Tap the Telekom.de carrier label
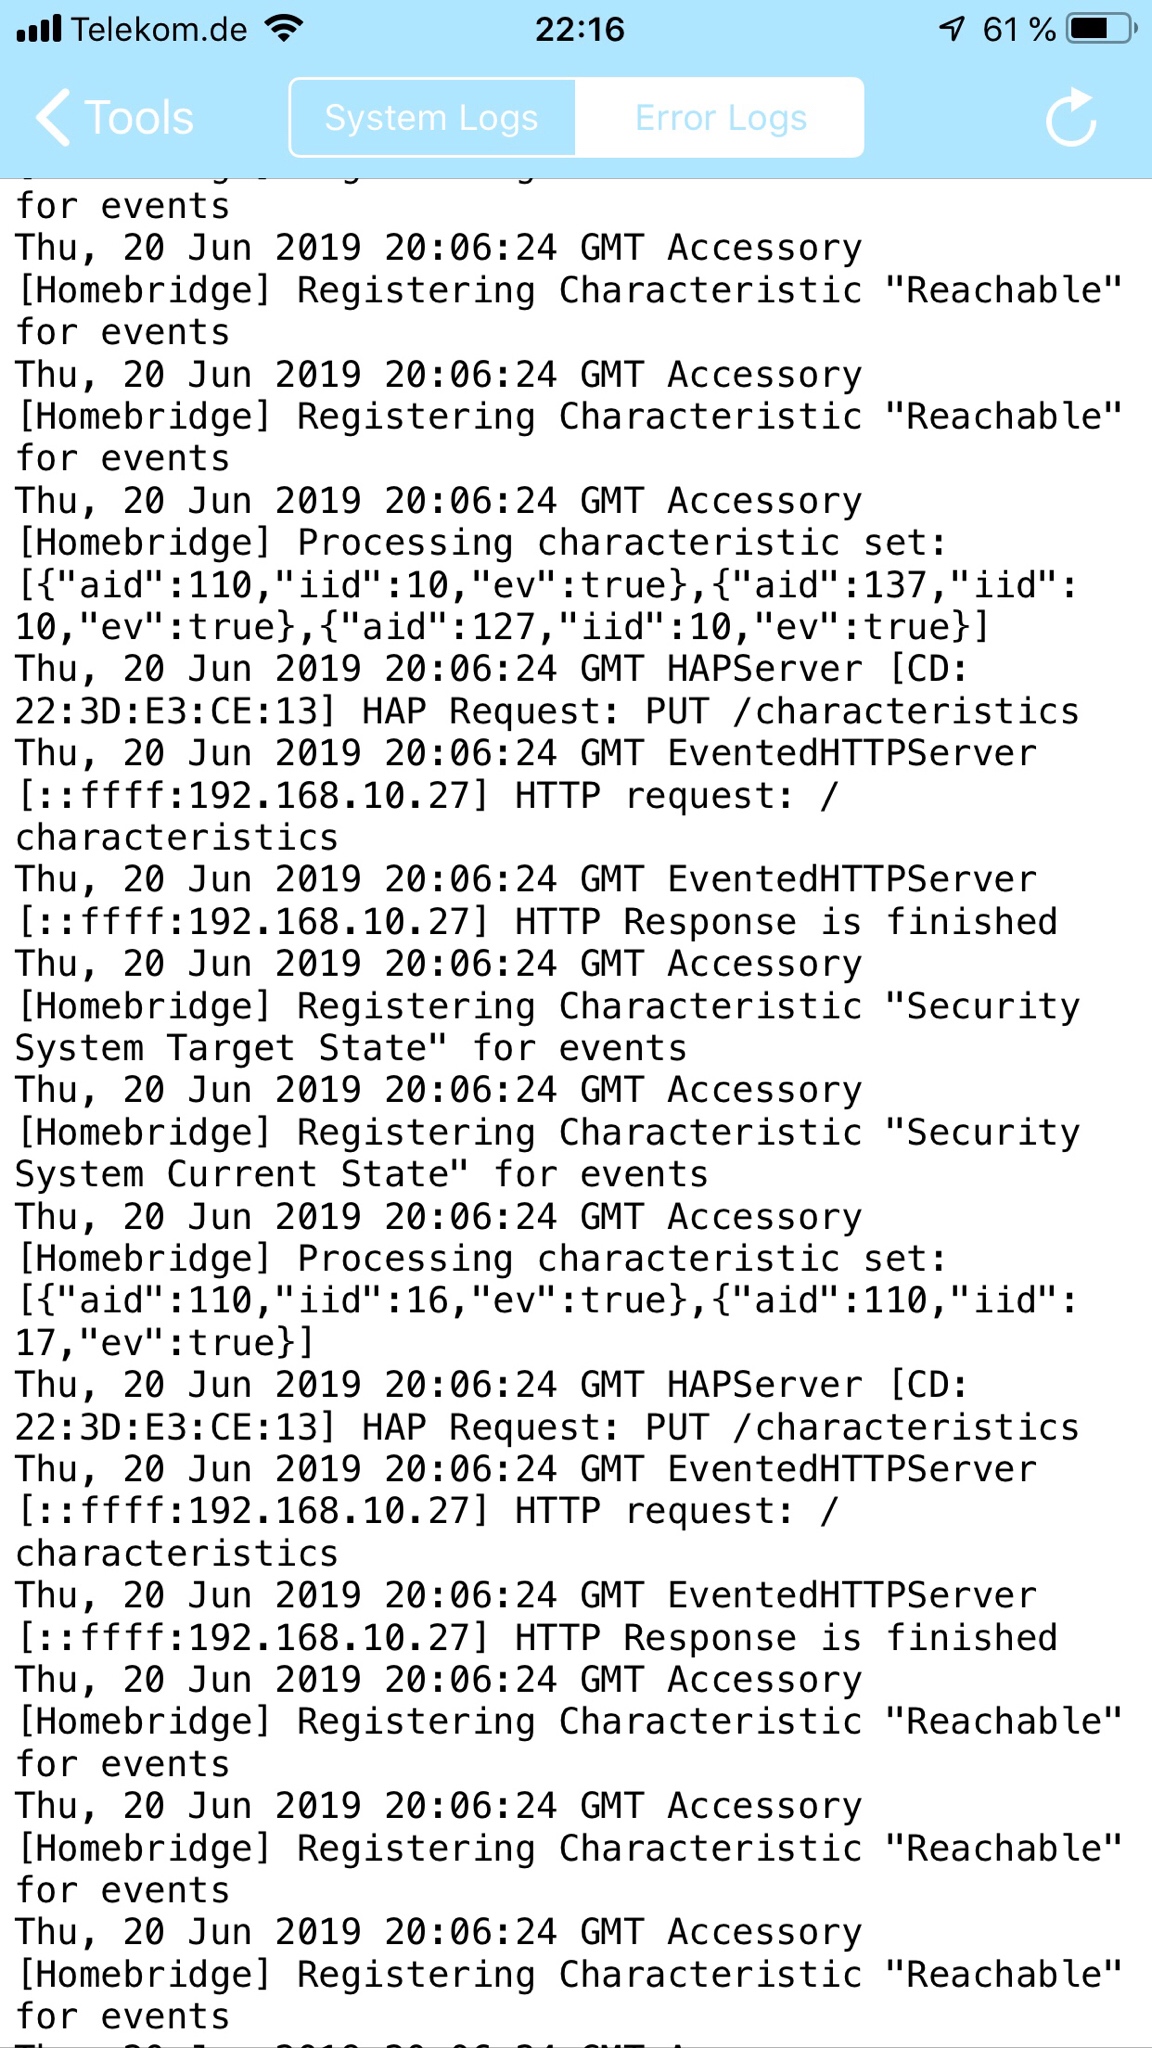This screenshot has height=2048, width=1152. point(159,30)
